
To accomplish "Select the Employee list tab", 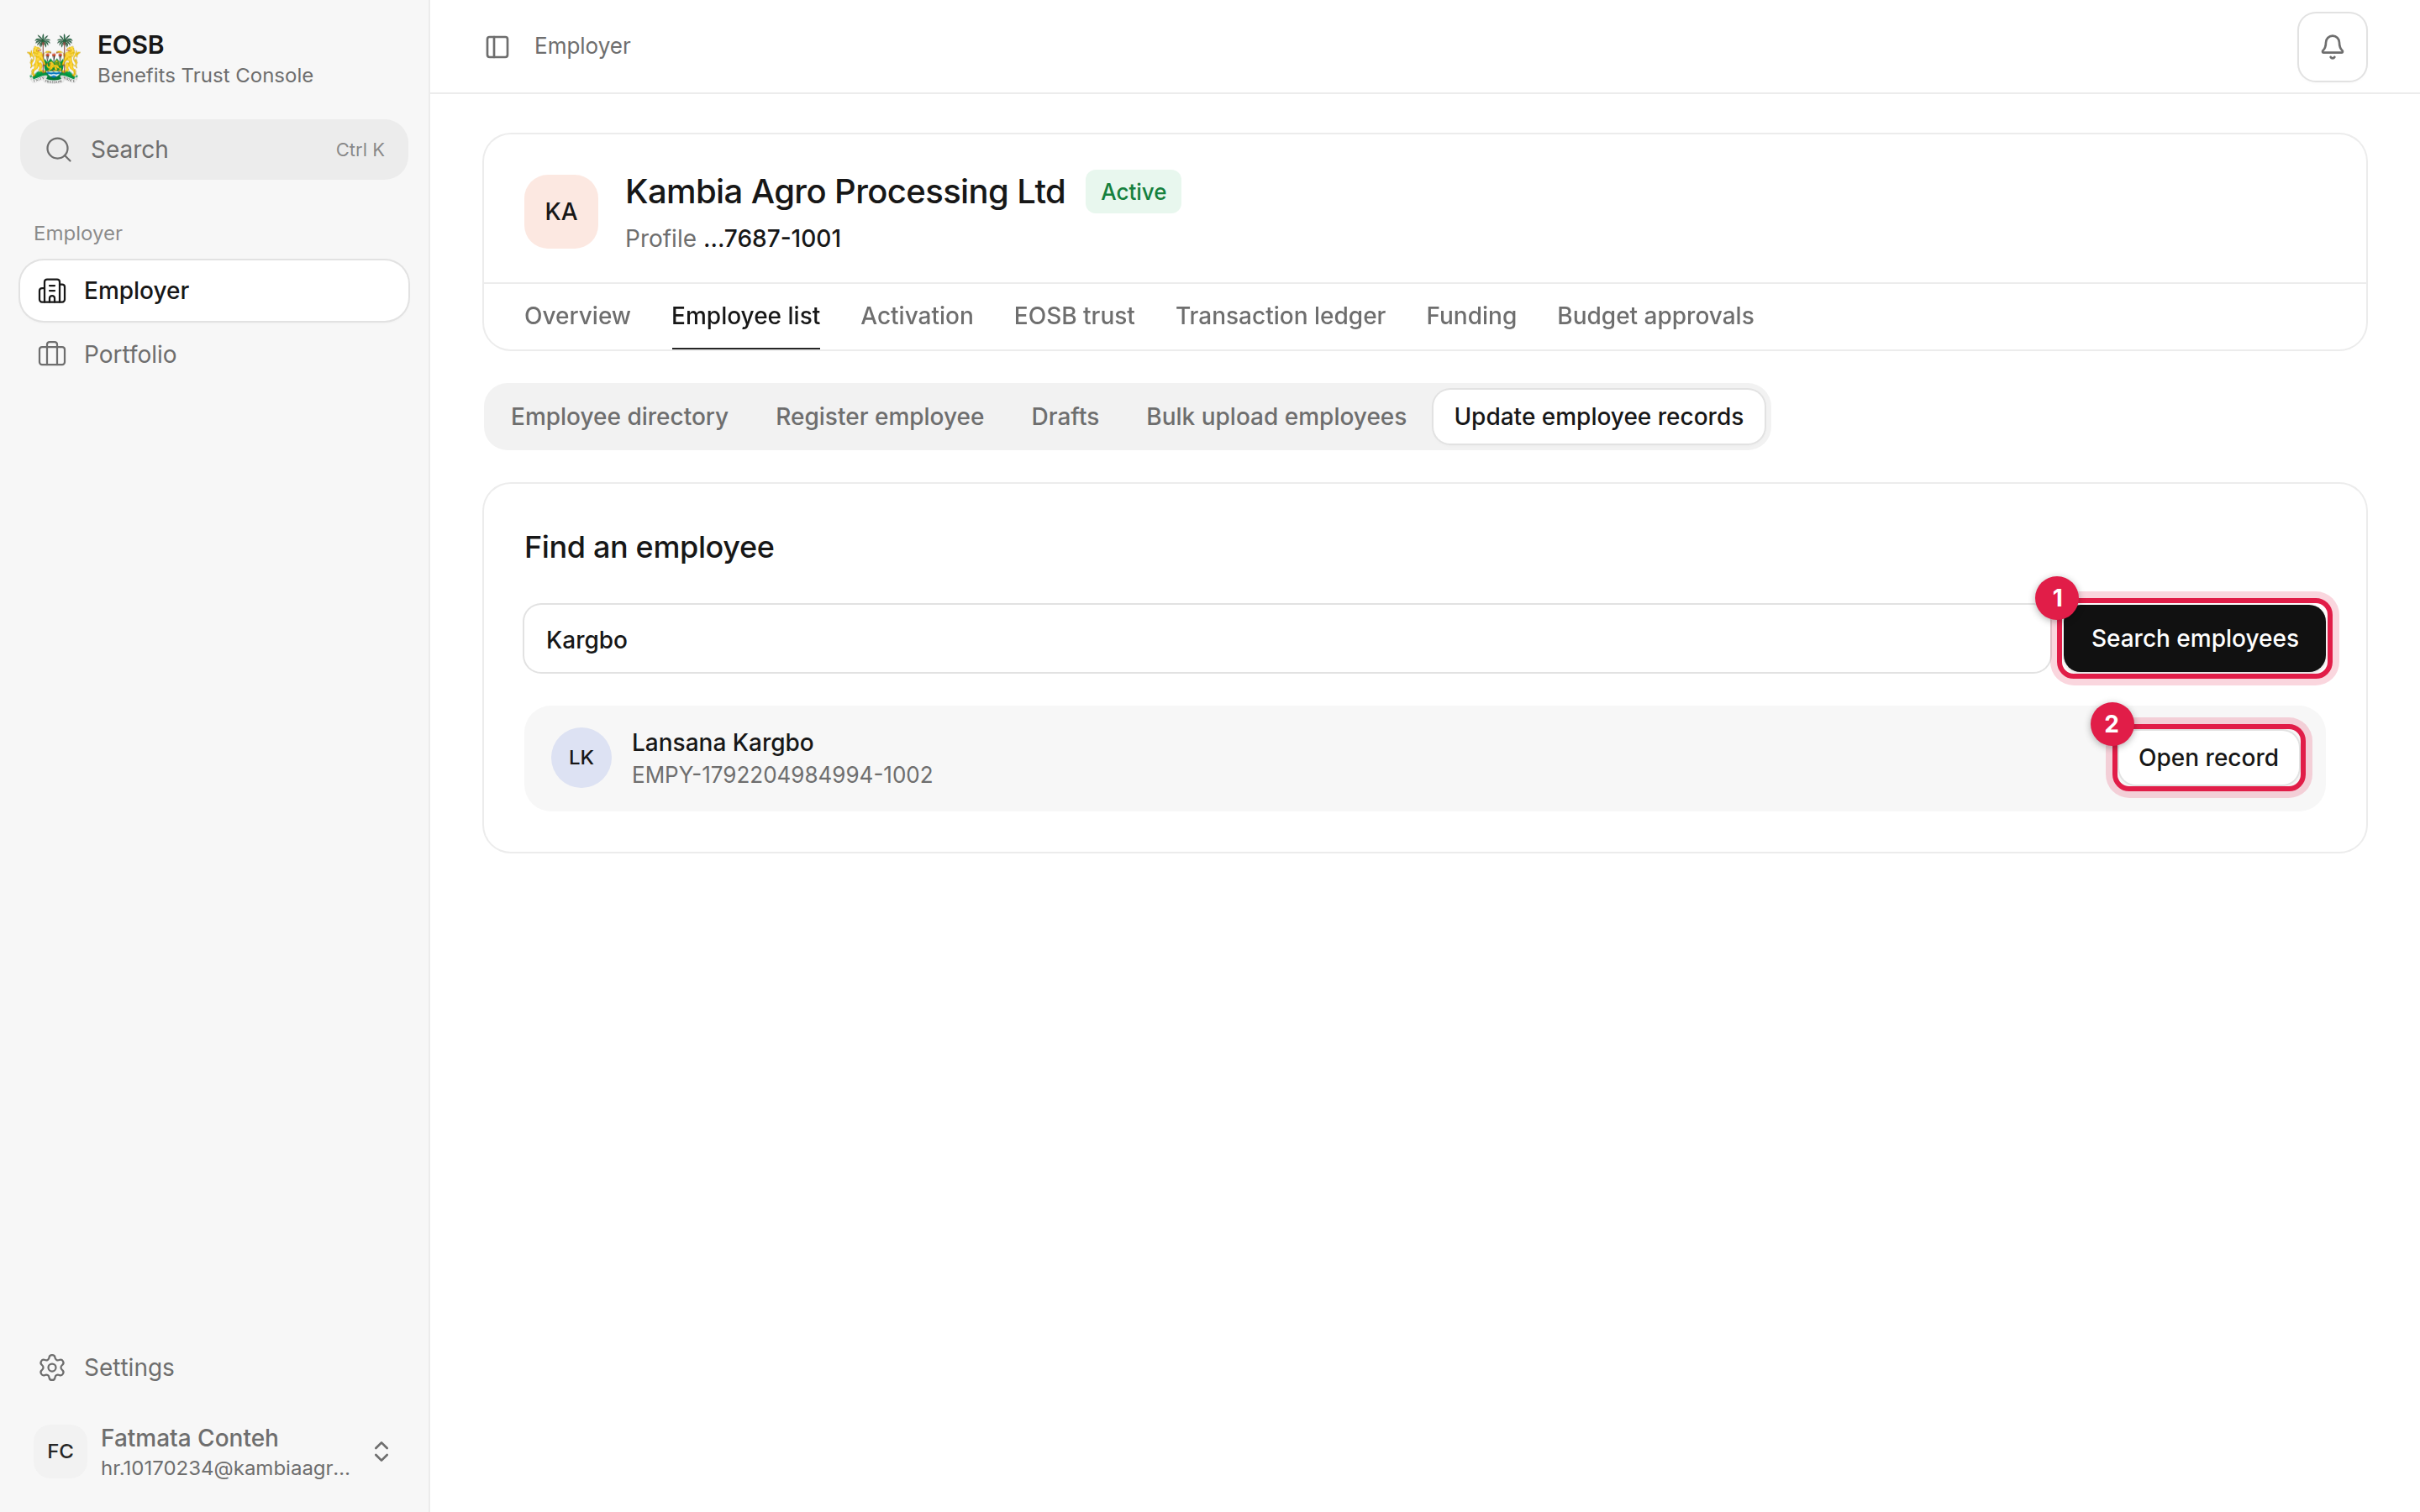I will click(x=745, y=316).
